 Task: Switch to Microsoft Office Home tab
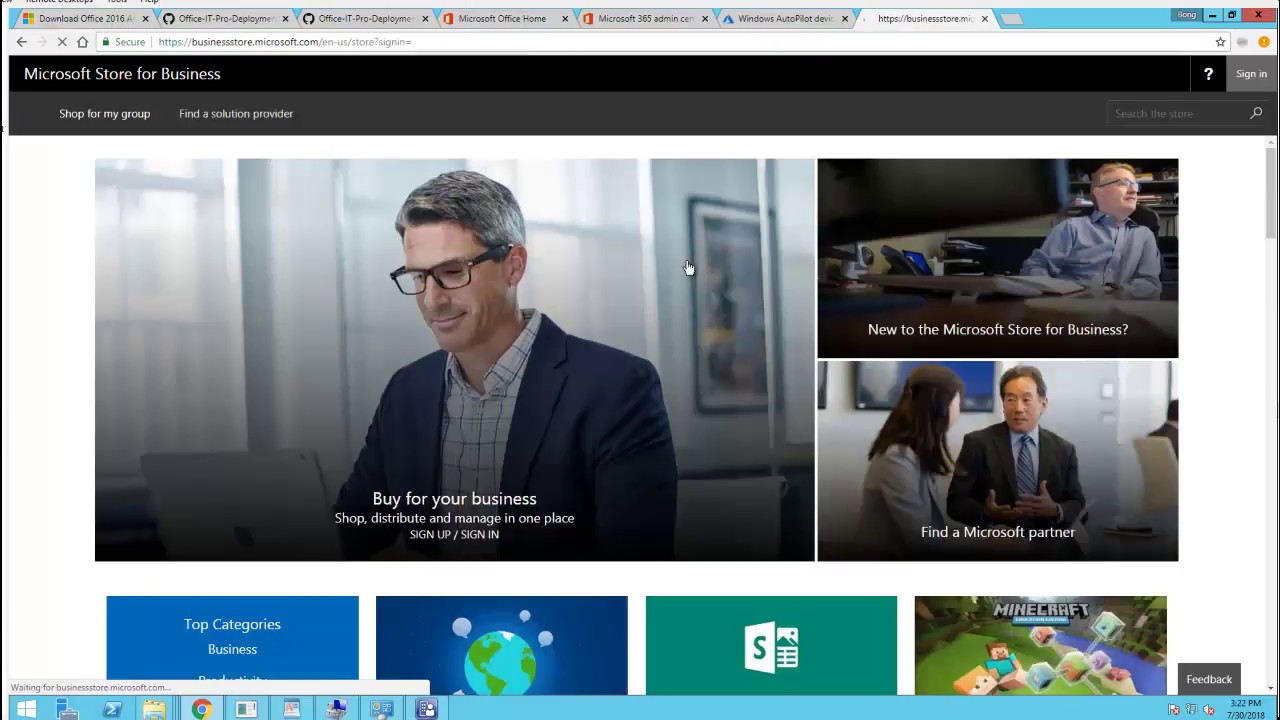point(502,18)
